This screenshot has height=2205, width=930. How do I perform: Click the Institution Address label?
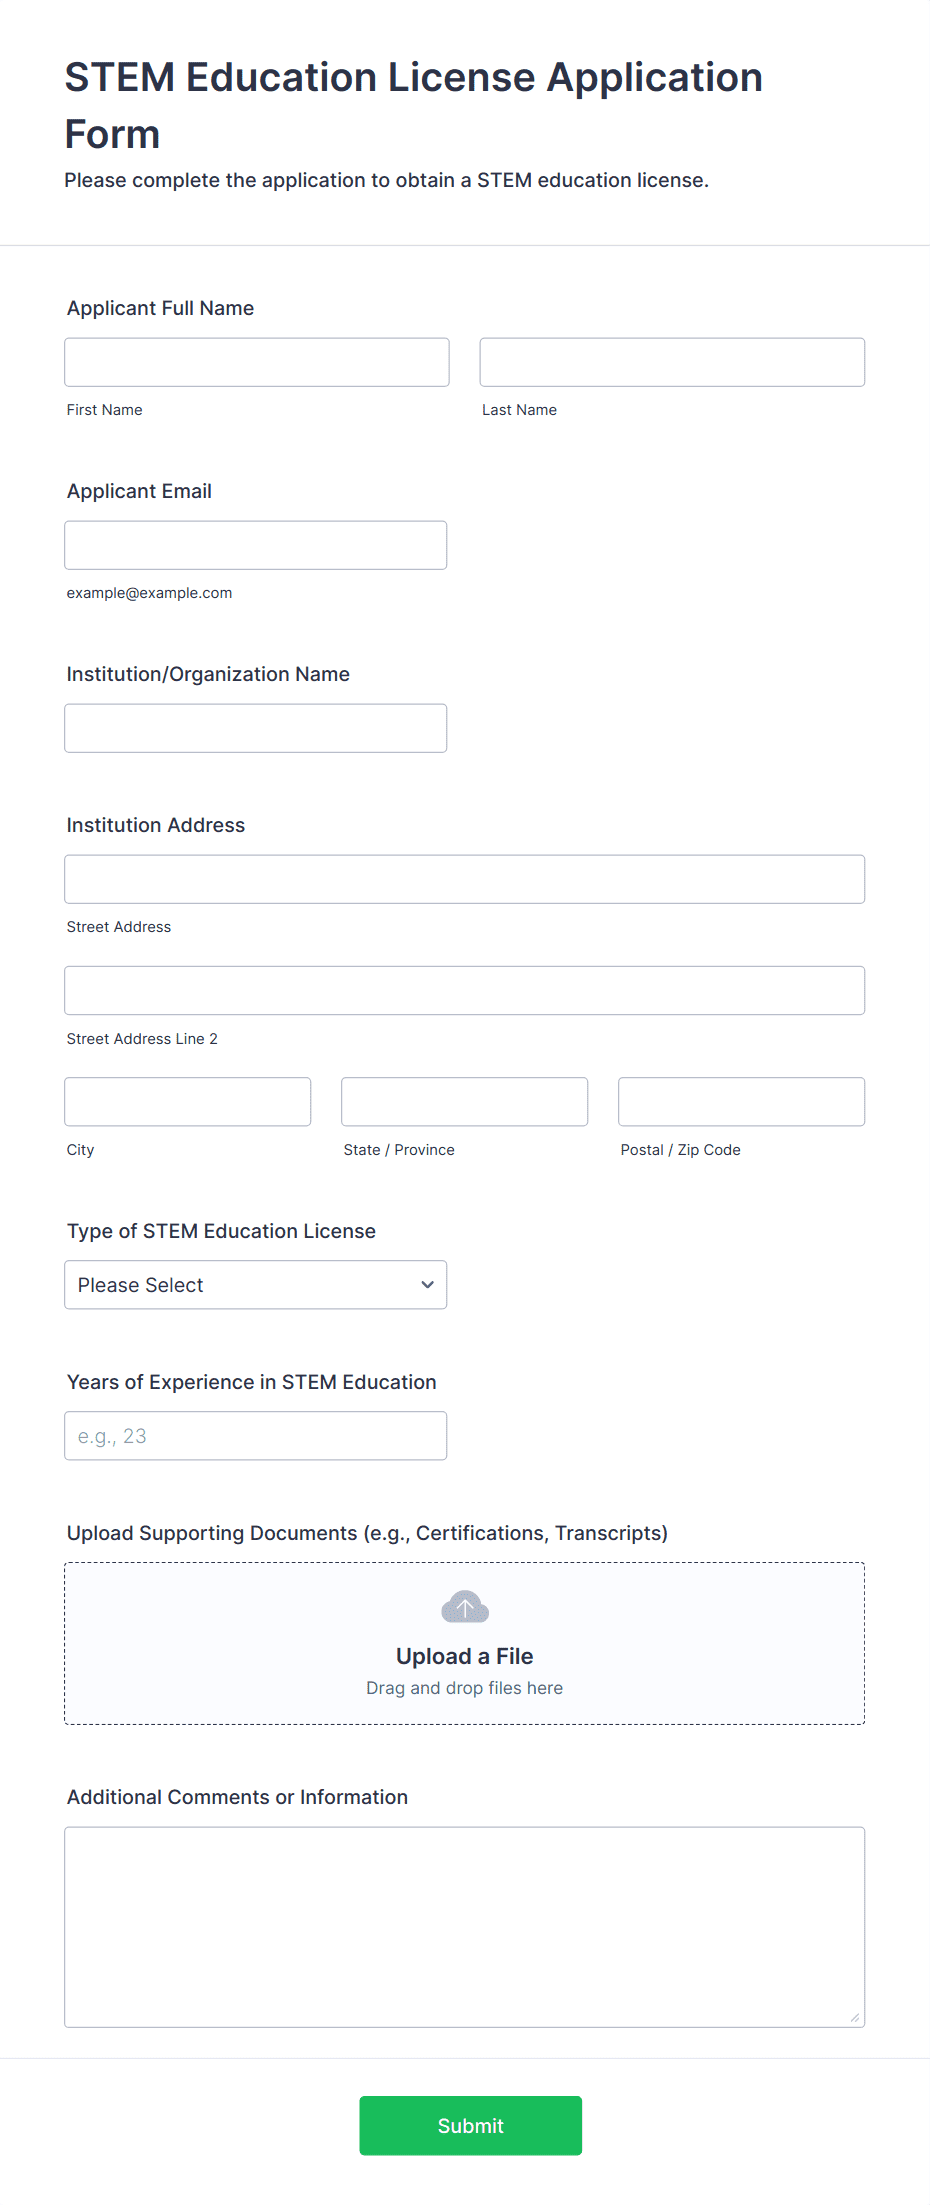click(156, 825)
